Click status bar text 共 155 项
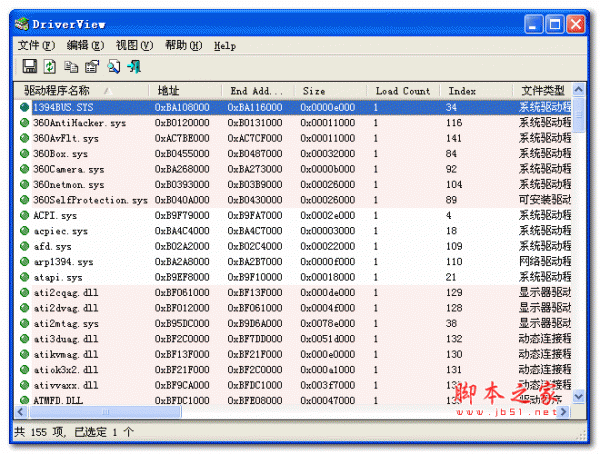Image resolution: width=600 pixels, height=454 pixels. tap(40, 432)
